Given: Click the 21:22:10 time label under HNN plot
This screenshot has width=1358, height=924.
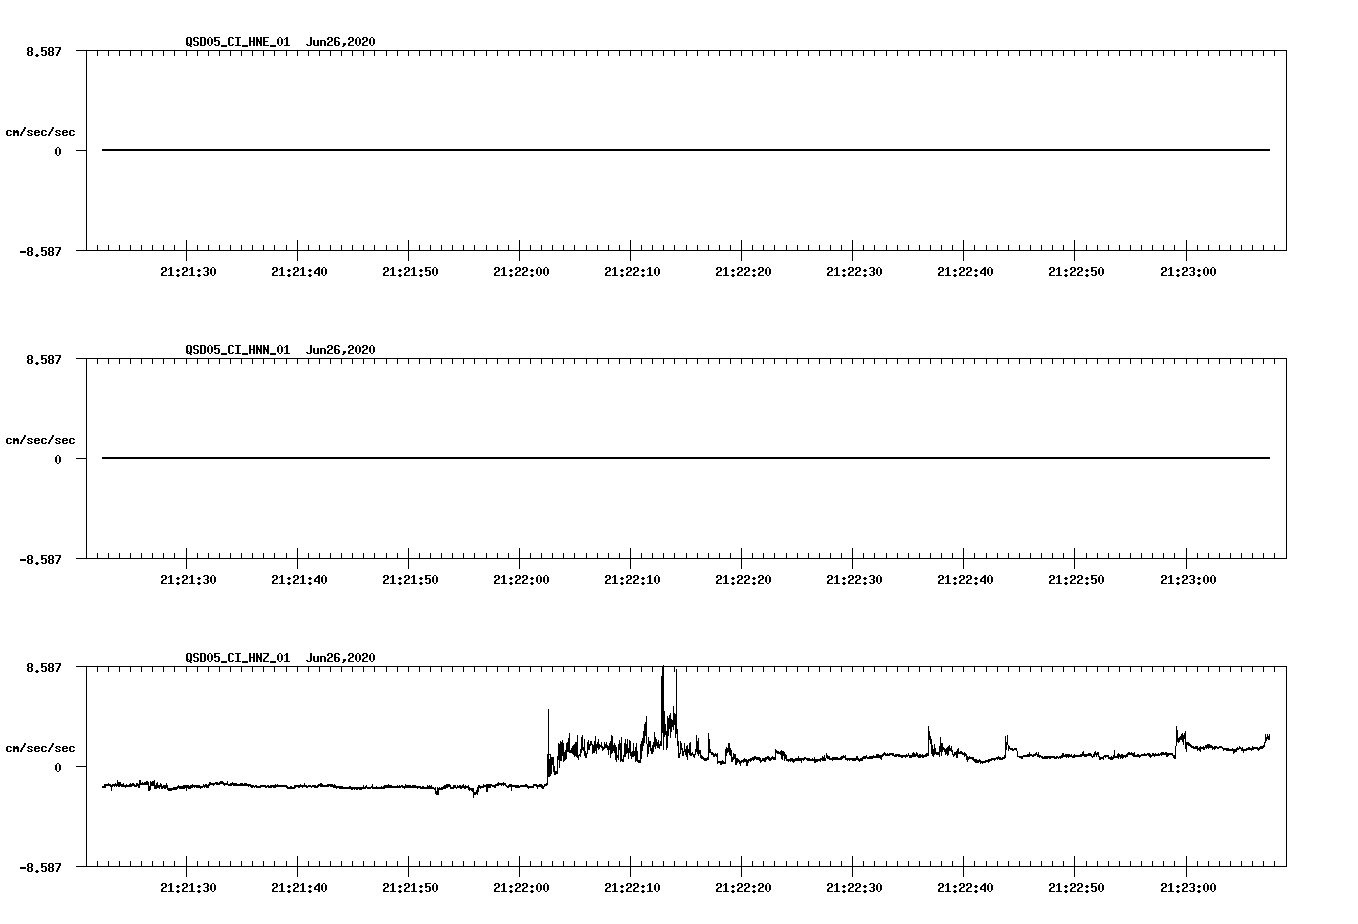Looking at the screenshot, I should tap(631, 580).
